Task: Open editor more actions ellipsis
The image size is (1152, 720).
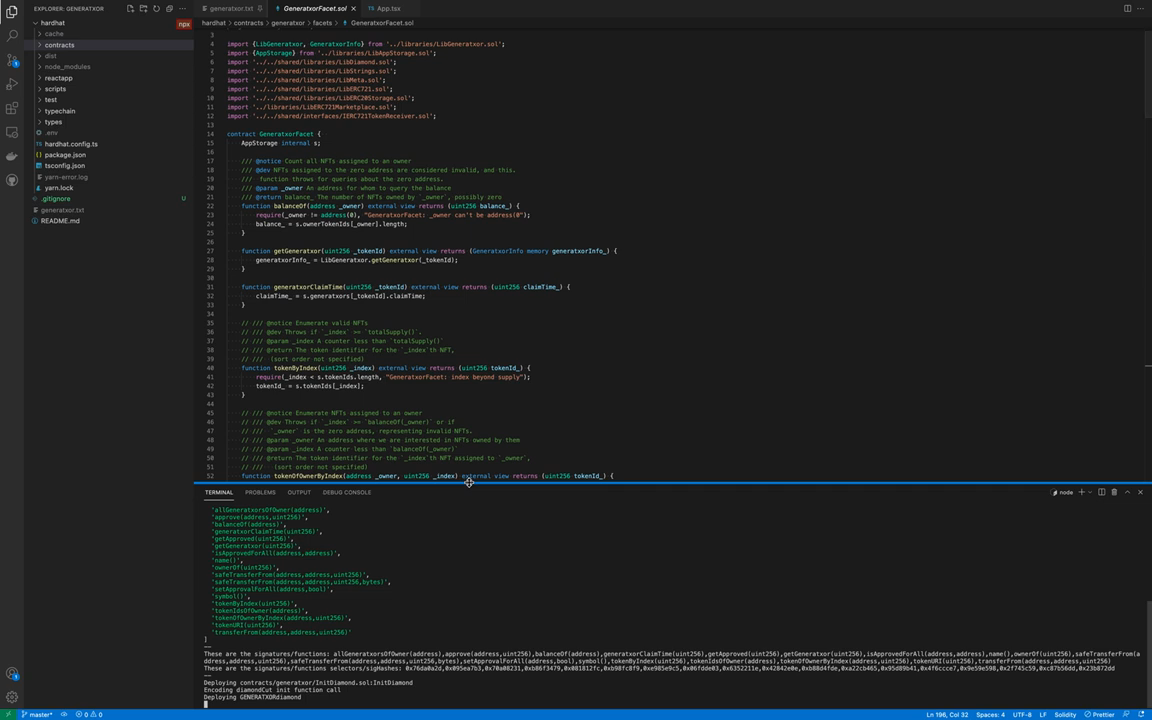Action: [x=1140, y=9]
